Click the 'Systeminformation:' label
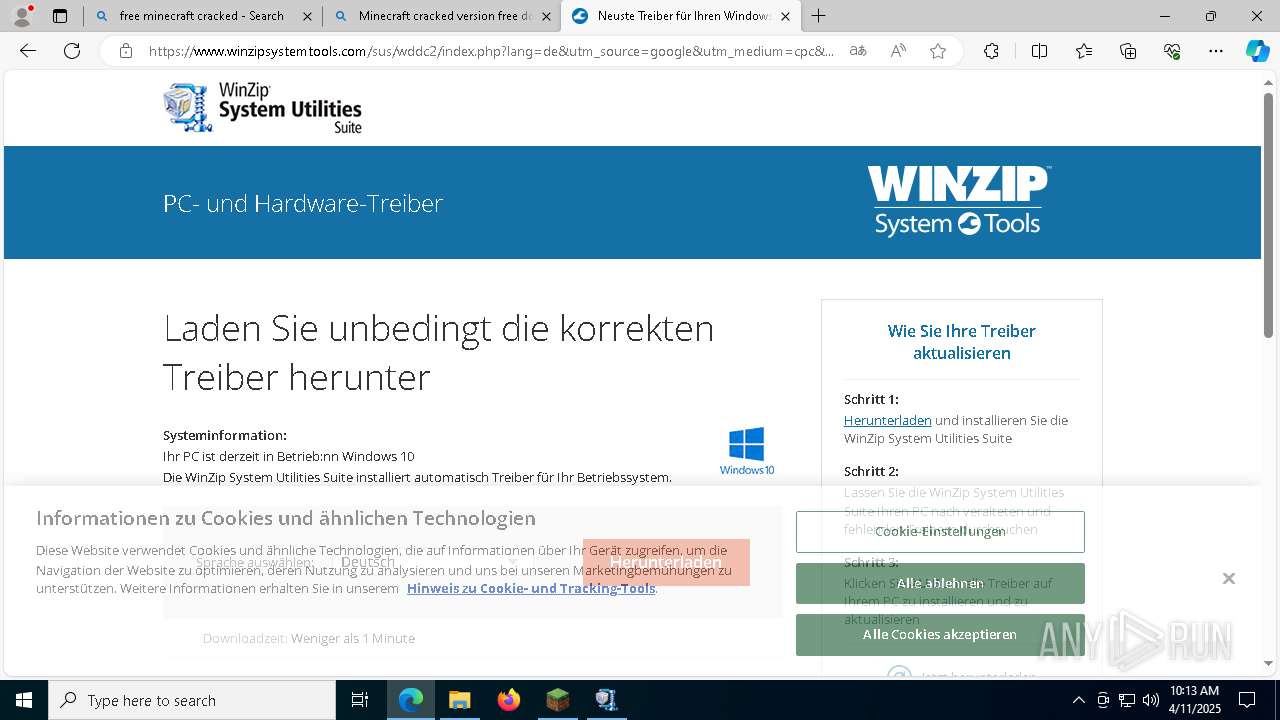 pyautogui.click(x=225, y=435)
